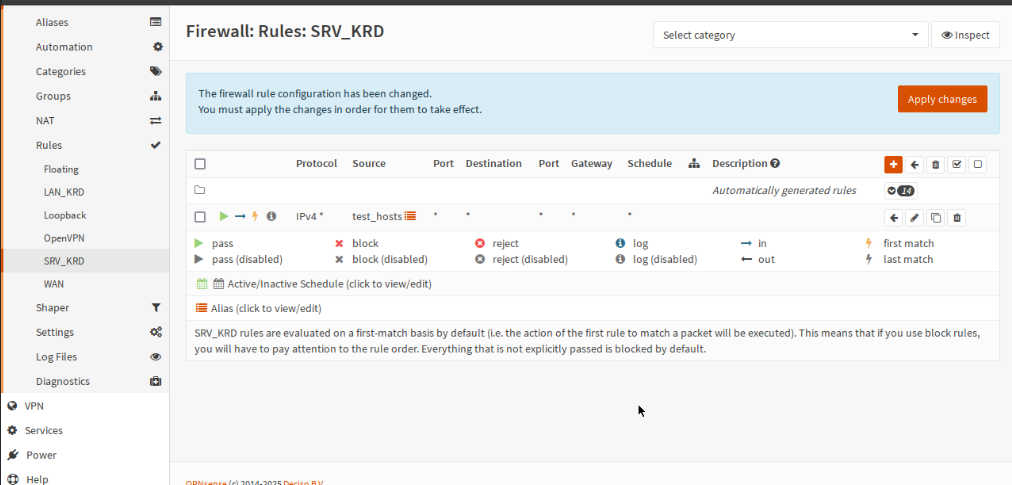Click the enable selected rules checkmark button
1012x485 pixels.
pyautogui.click(x=957, y=164)
